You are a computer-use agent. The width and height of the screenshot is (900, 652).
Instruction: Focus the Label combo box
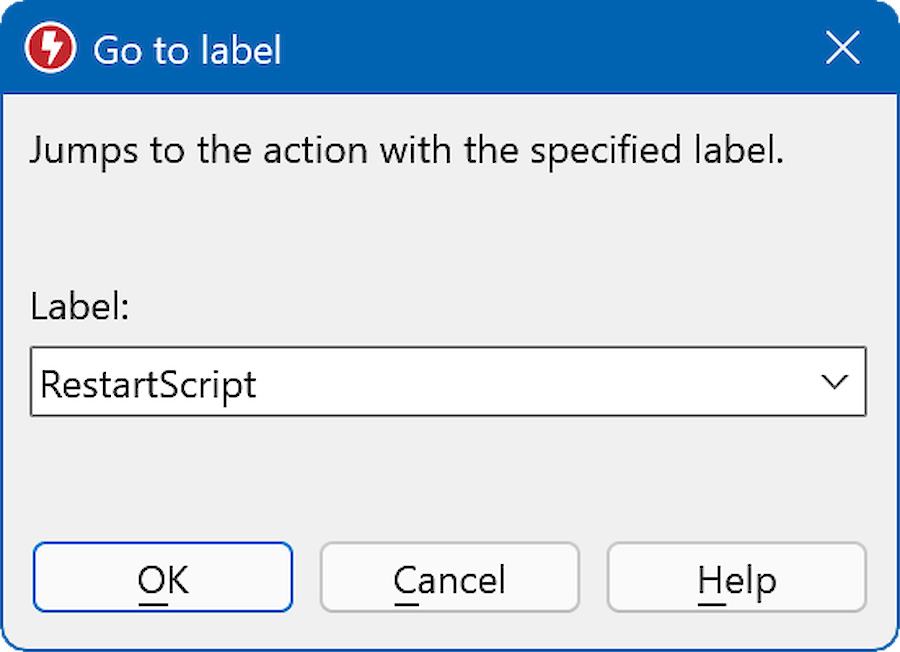(x=448, y=382)
